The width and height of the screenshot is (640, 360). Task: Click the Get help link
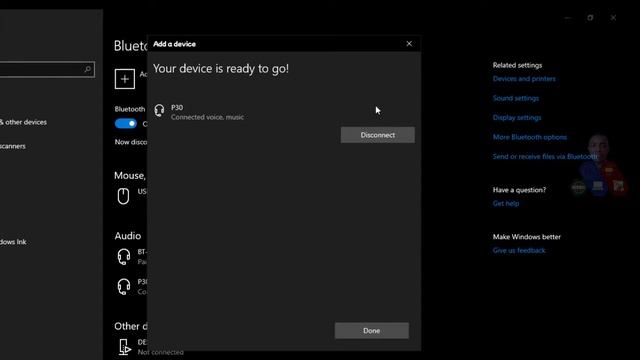pyautogui.click(x=506, y=203)
